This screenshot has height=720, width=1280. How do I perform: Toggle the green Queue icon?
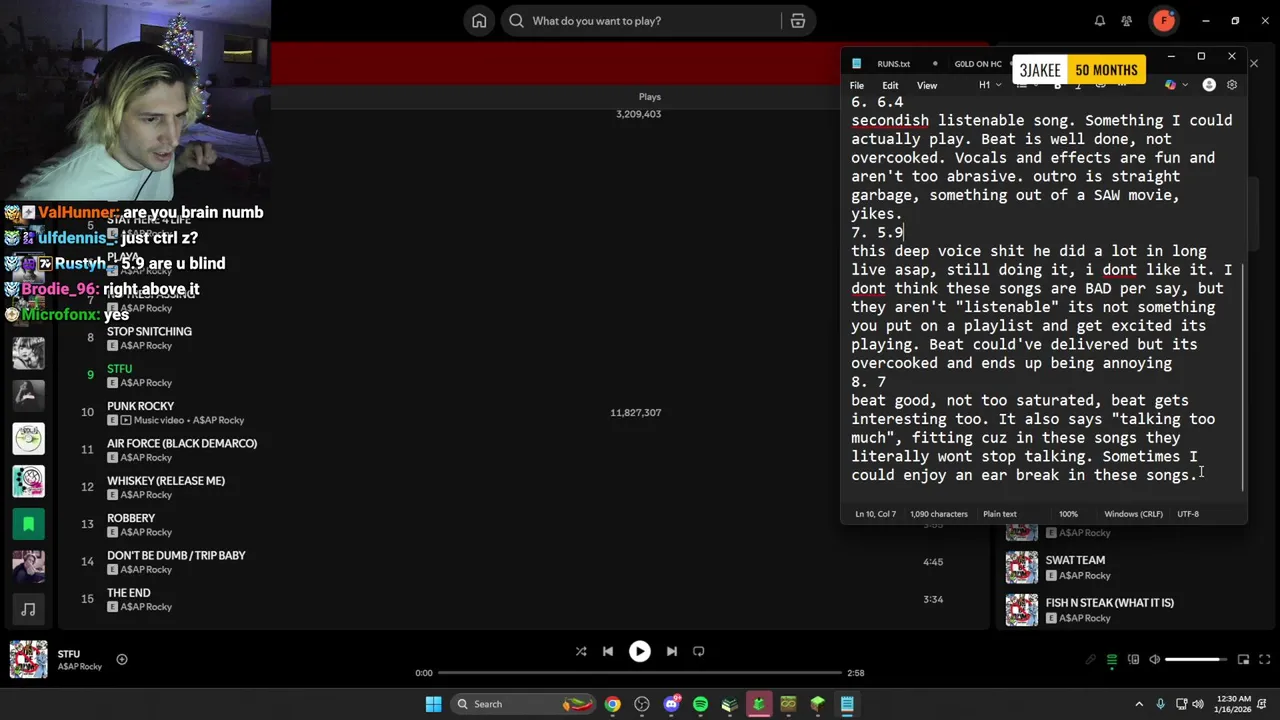pos(1112,660)
